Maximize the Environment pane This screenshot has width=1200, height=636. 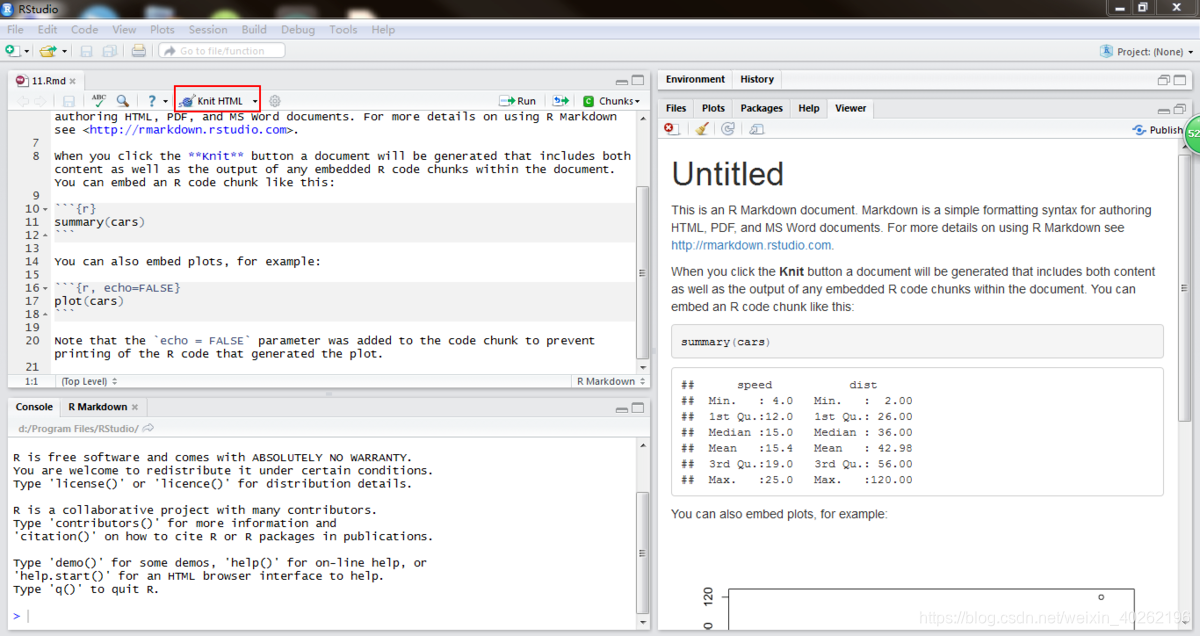(x=1181, y=80)
